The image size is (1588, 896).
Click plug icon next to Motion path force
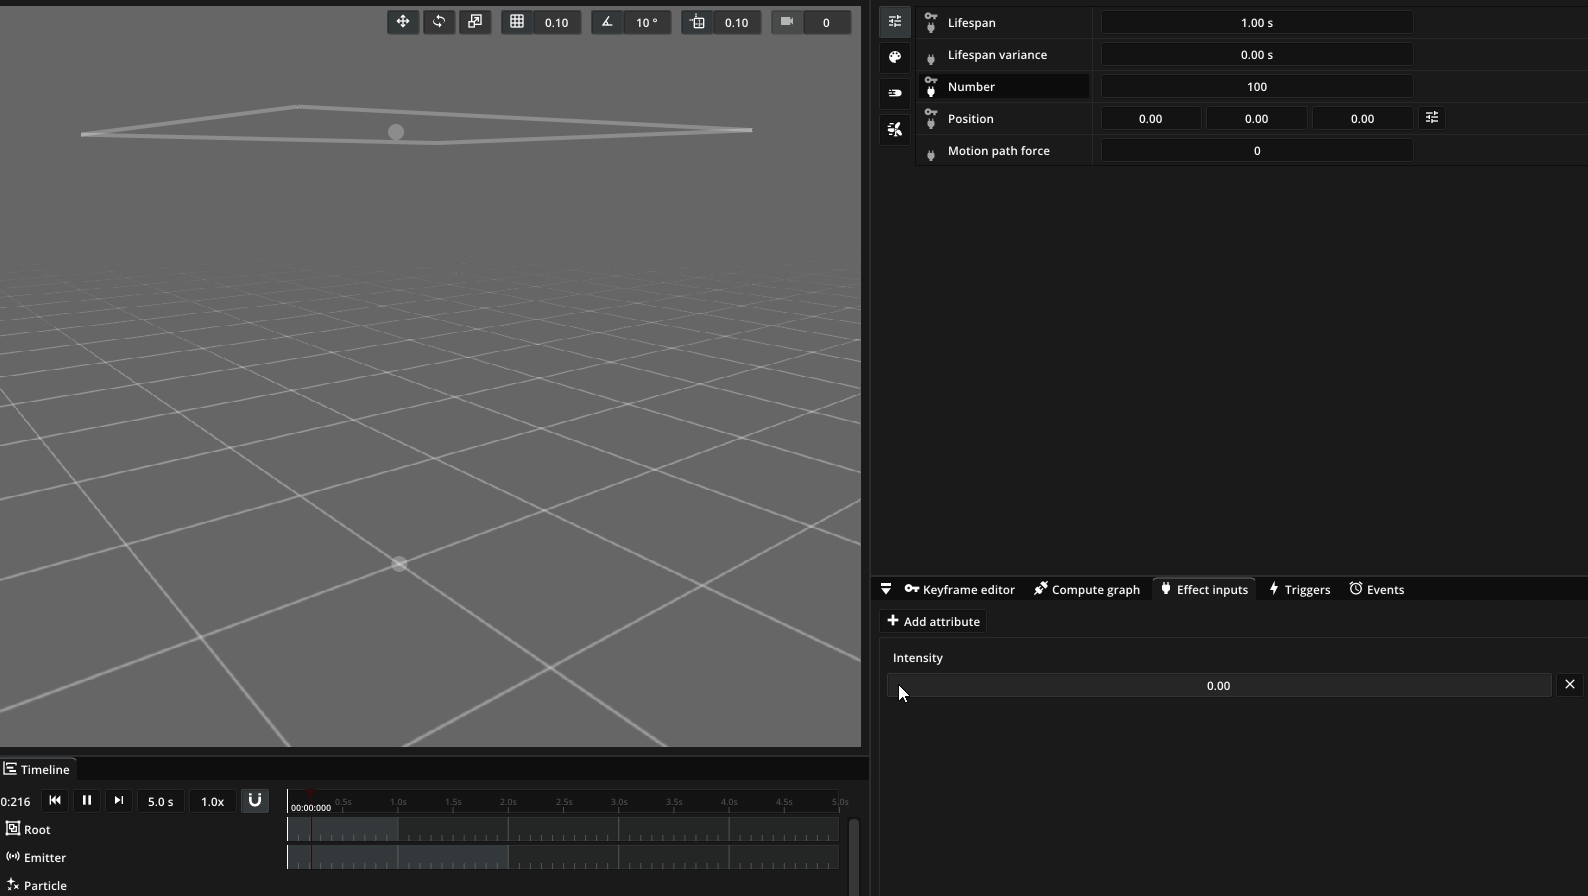(x=931, y=155)
